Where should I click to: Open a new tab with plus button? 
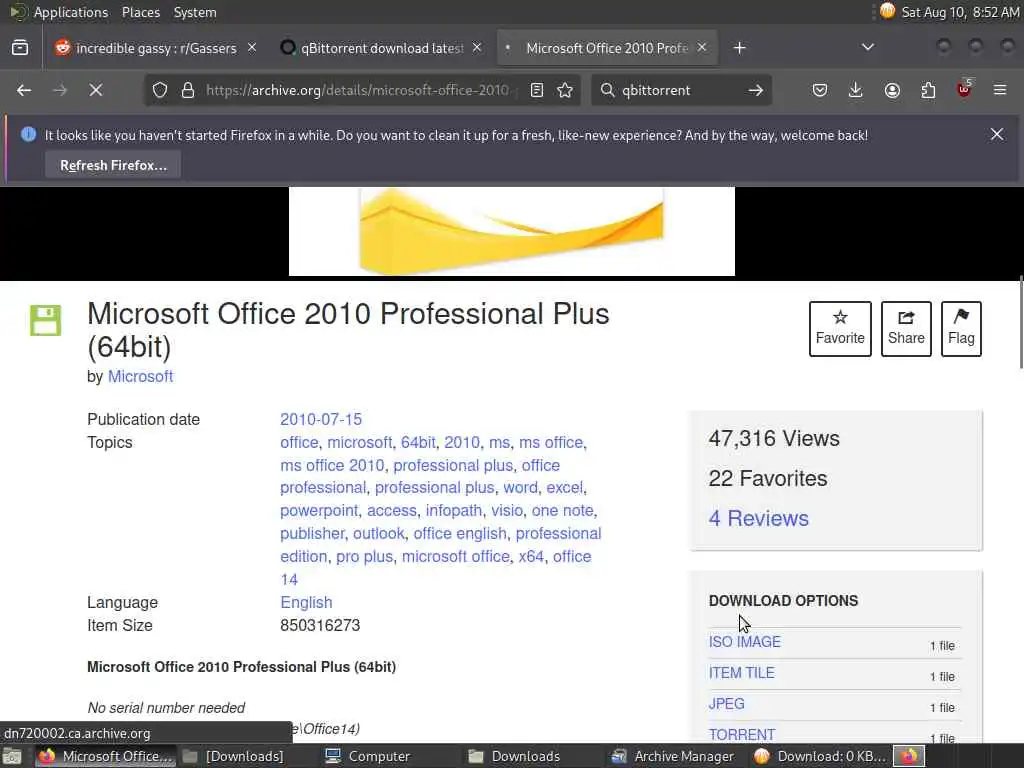[739, 48]
